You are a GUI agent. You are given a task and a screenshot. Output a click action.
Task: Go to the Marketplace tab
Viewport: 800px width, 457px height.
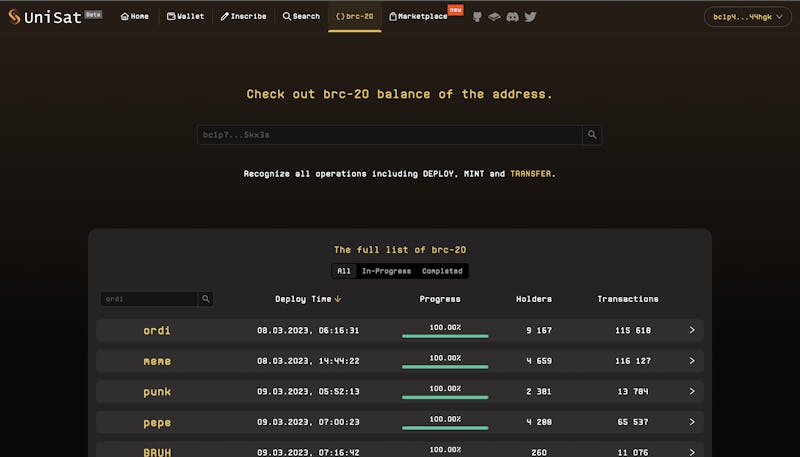coord(418,17)
